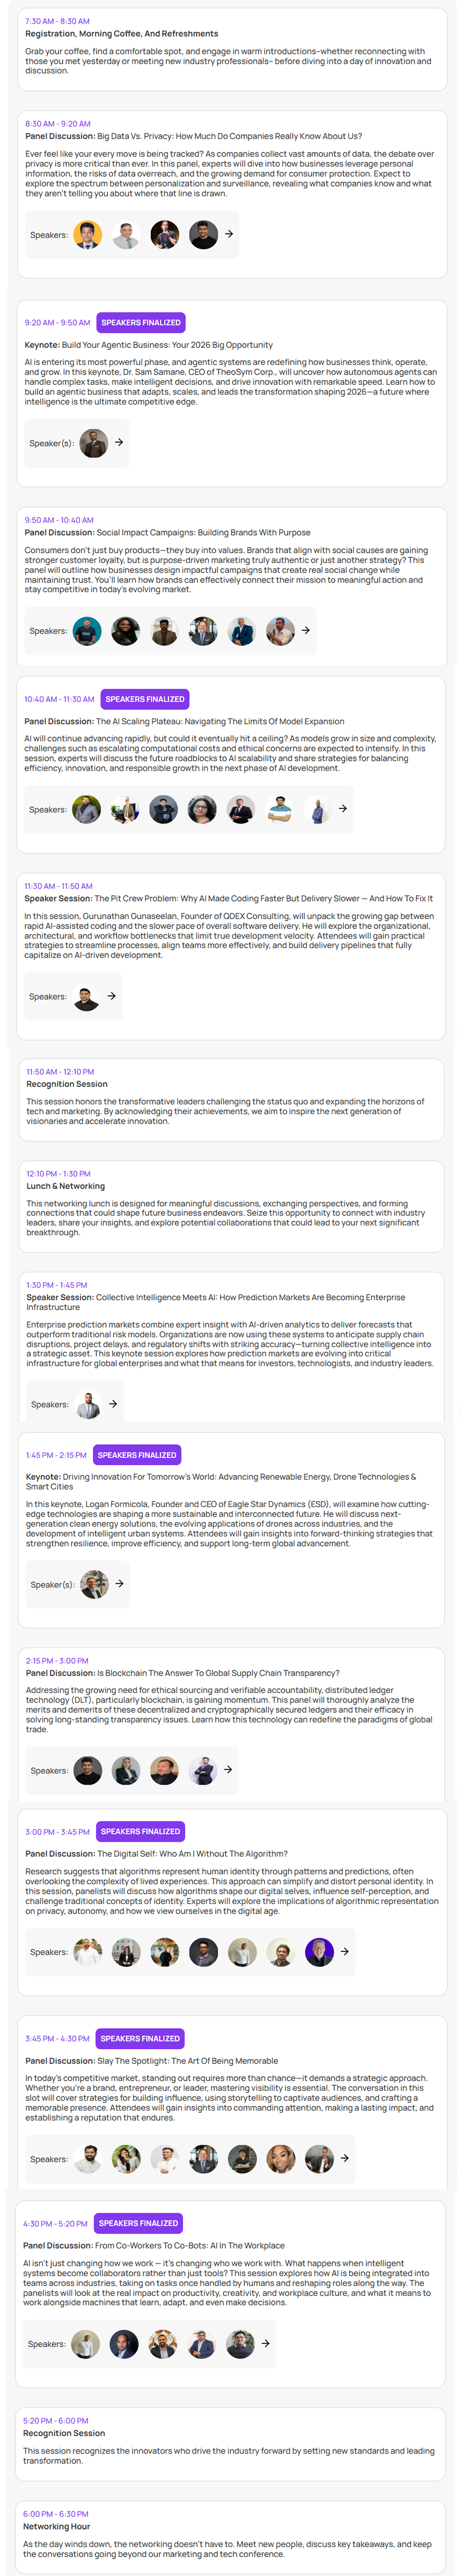Open speaker arrow in Agentic Business keynote
The width and height of the screenshot is (462, 2576).
coord(119,442)
